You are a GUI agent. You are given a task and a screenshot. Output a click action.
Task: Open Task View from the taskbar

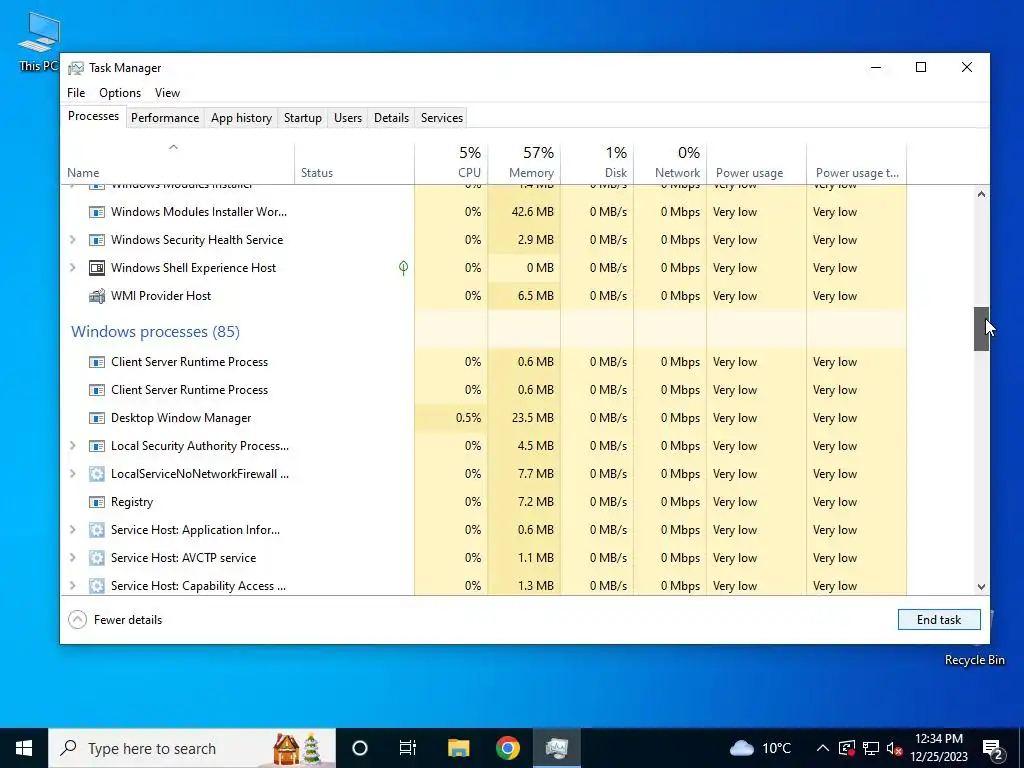(x=408, y=748)
